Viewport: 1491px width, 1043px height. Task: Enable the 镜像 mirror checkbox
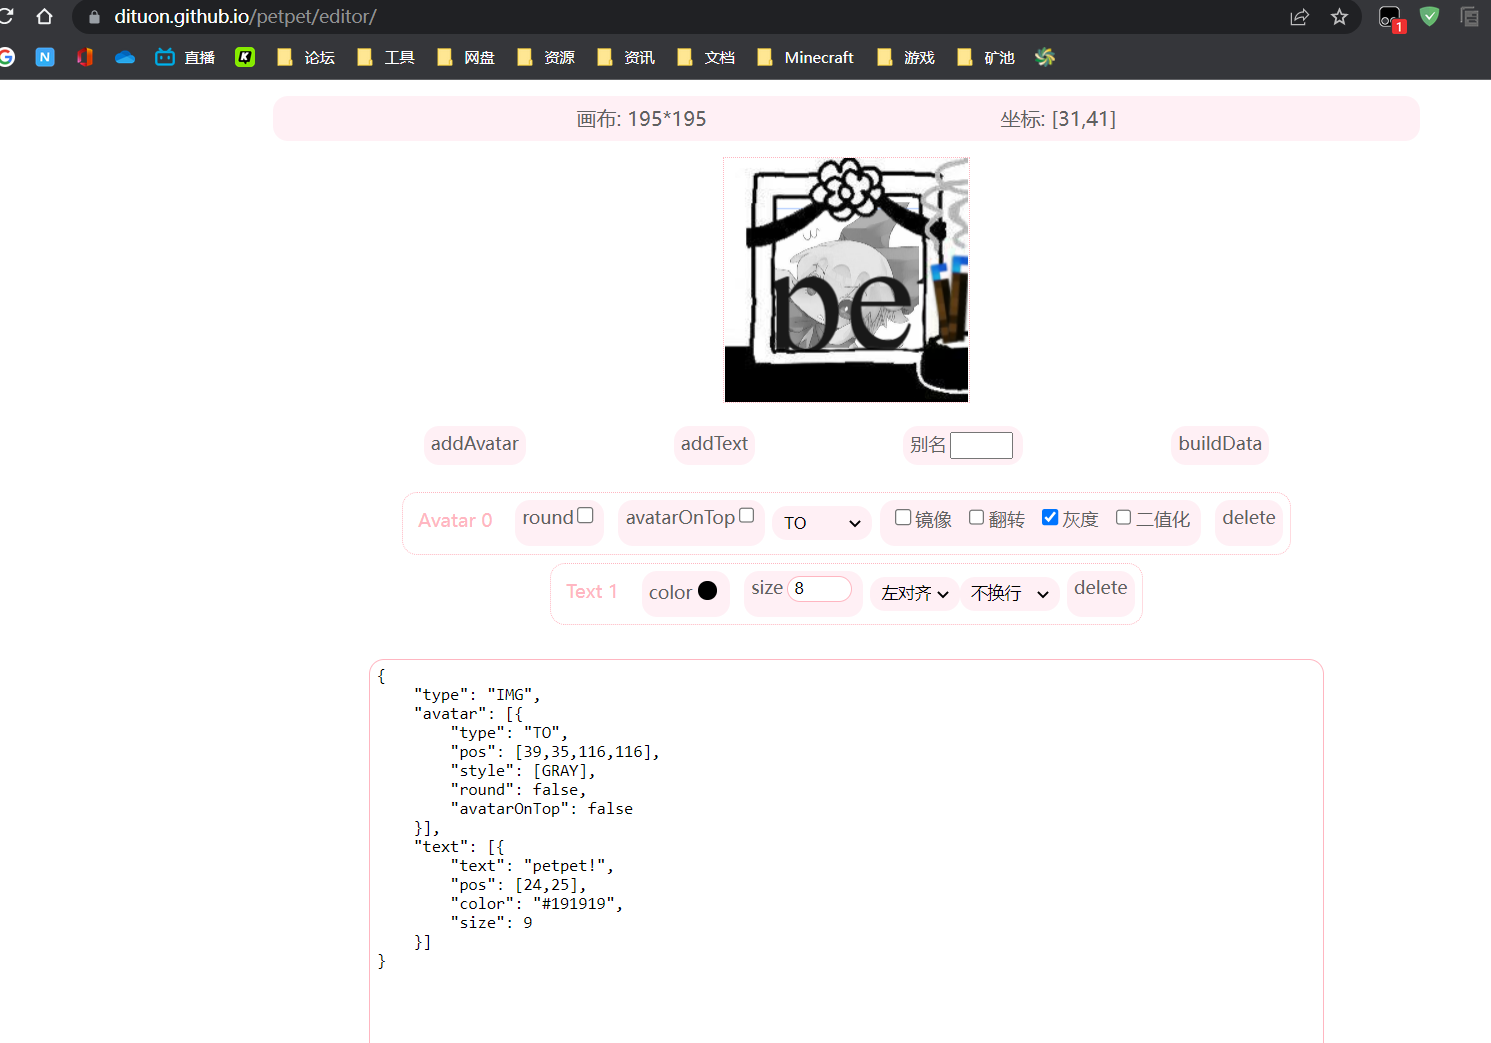[903, 517]
